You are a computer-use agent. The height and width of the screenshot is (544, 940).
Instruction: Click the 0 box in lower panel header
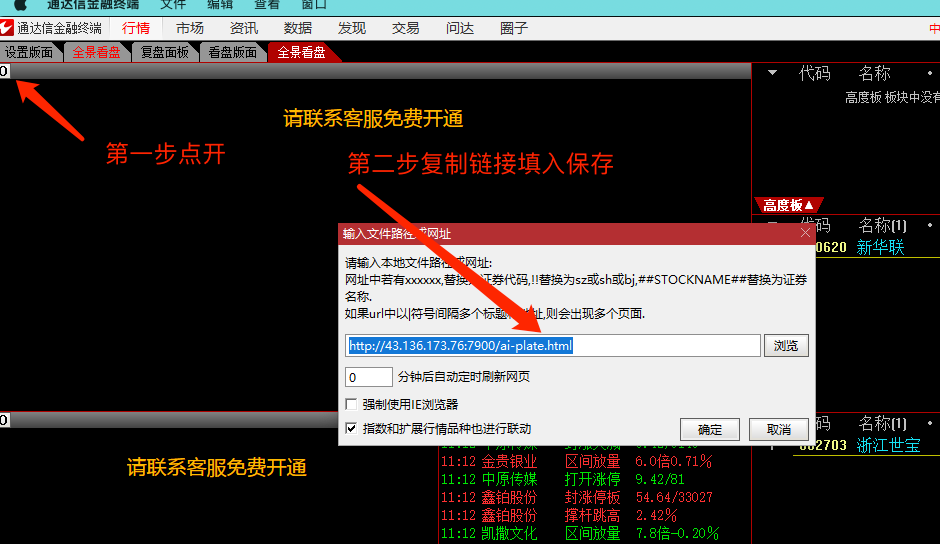click(4, 420)
